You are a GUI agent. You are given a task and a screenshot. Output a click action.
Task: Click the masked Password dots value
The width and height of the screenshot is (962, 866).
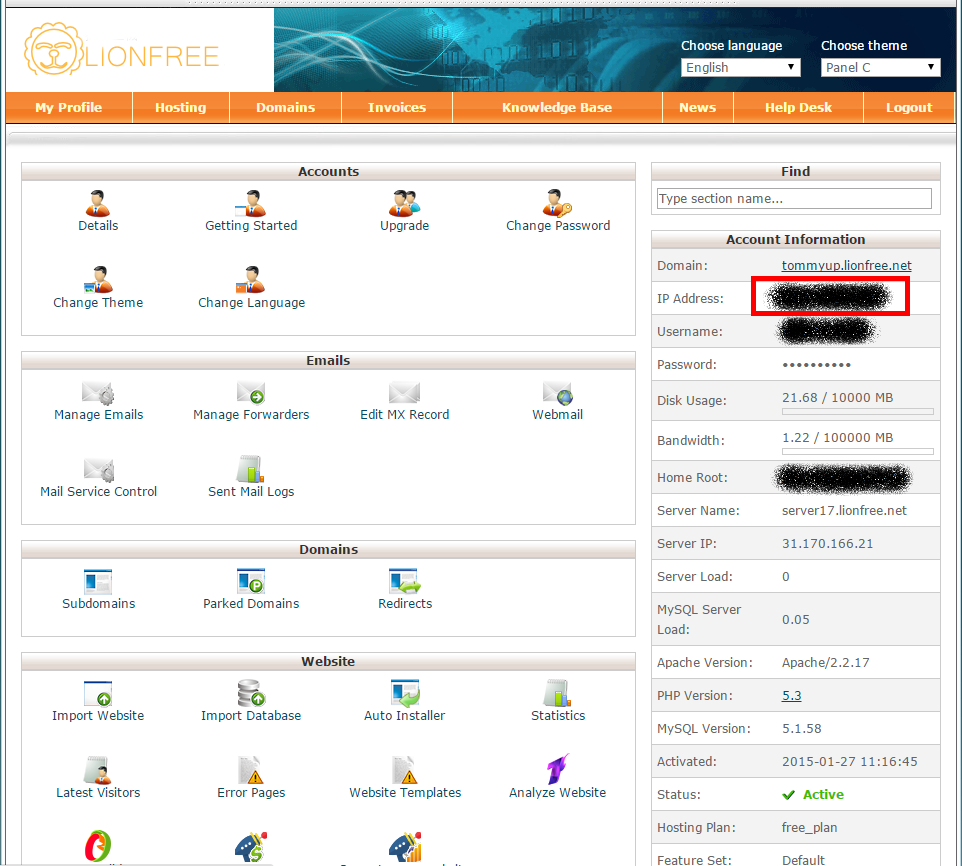[816, 365]
